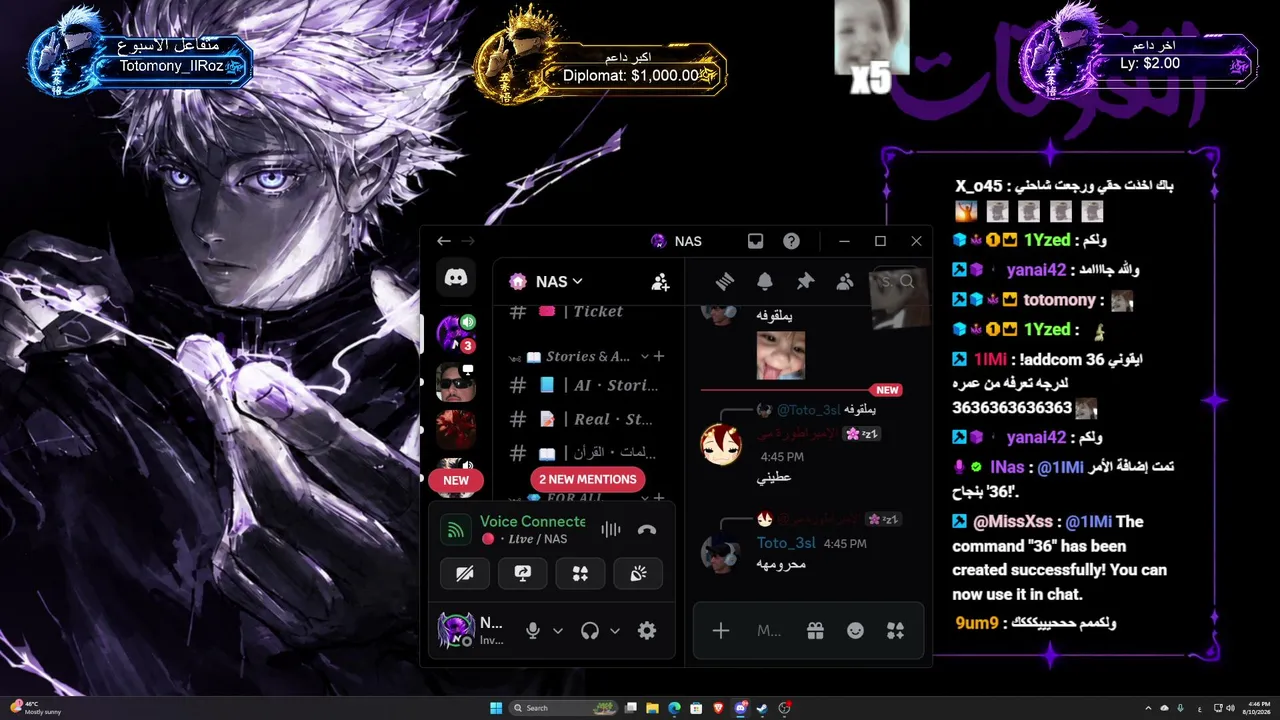Open Steam from taskbar
The image size is (1280, 720).
763,708
